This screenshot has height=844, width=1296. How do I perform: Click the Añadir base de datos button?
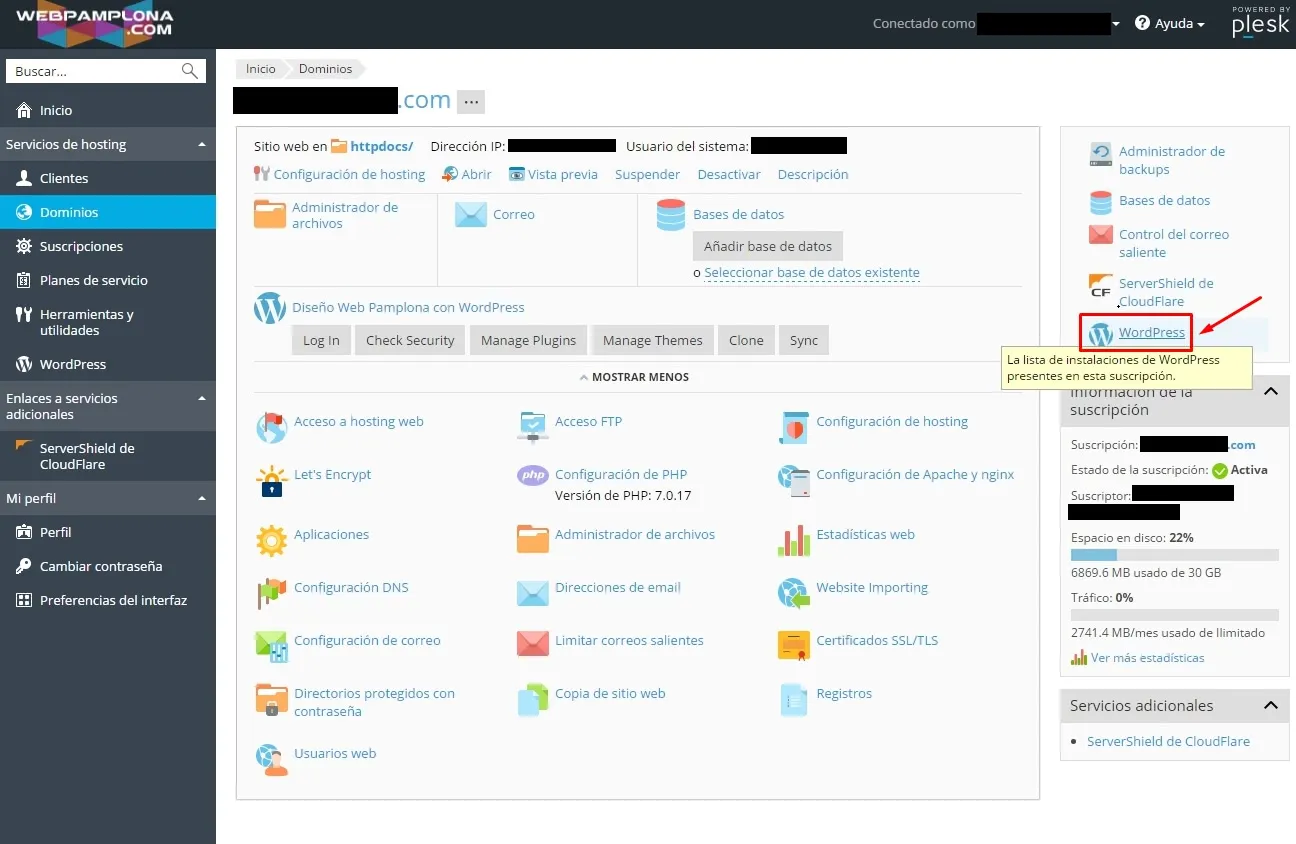pyautogui.click(x=767, y=246)
